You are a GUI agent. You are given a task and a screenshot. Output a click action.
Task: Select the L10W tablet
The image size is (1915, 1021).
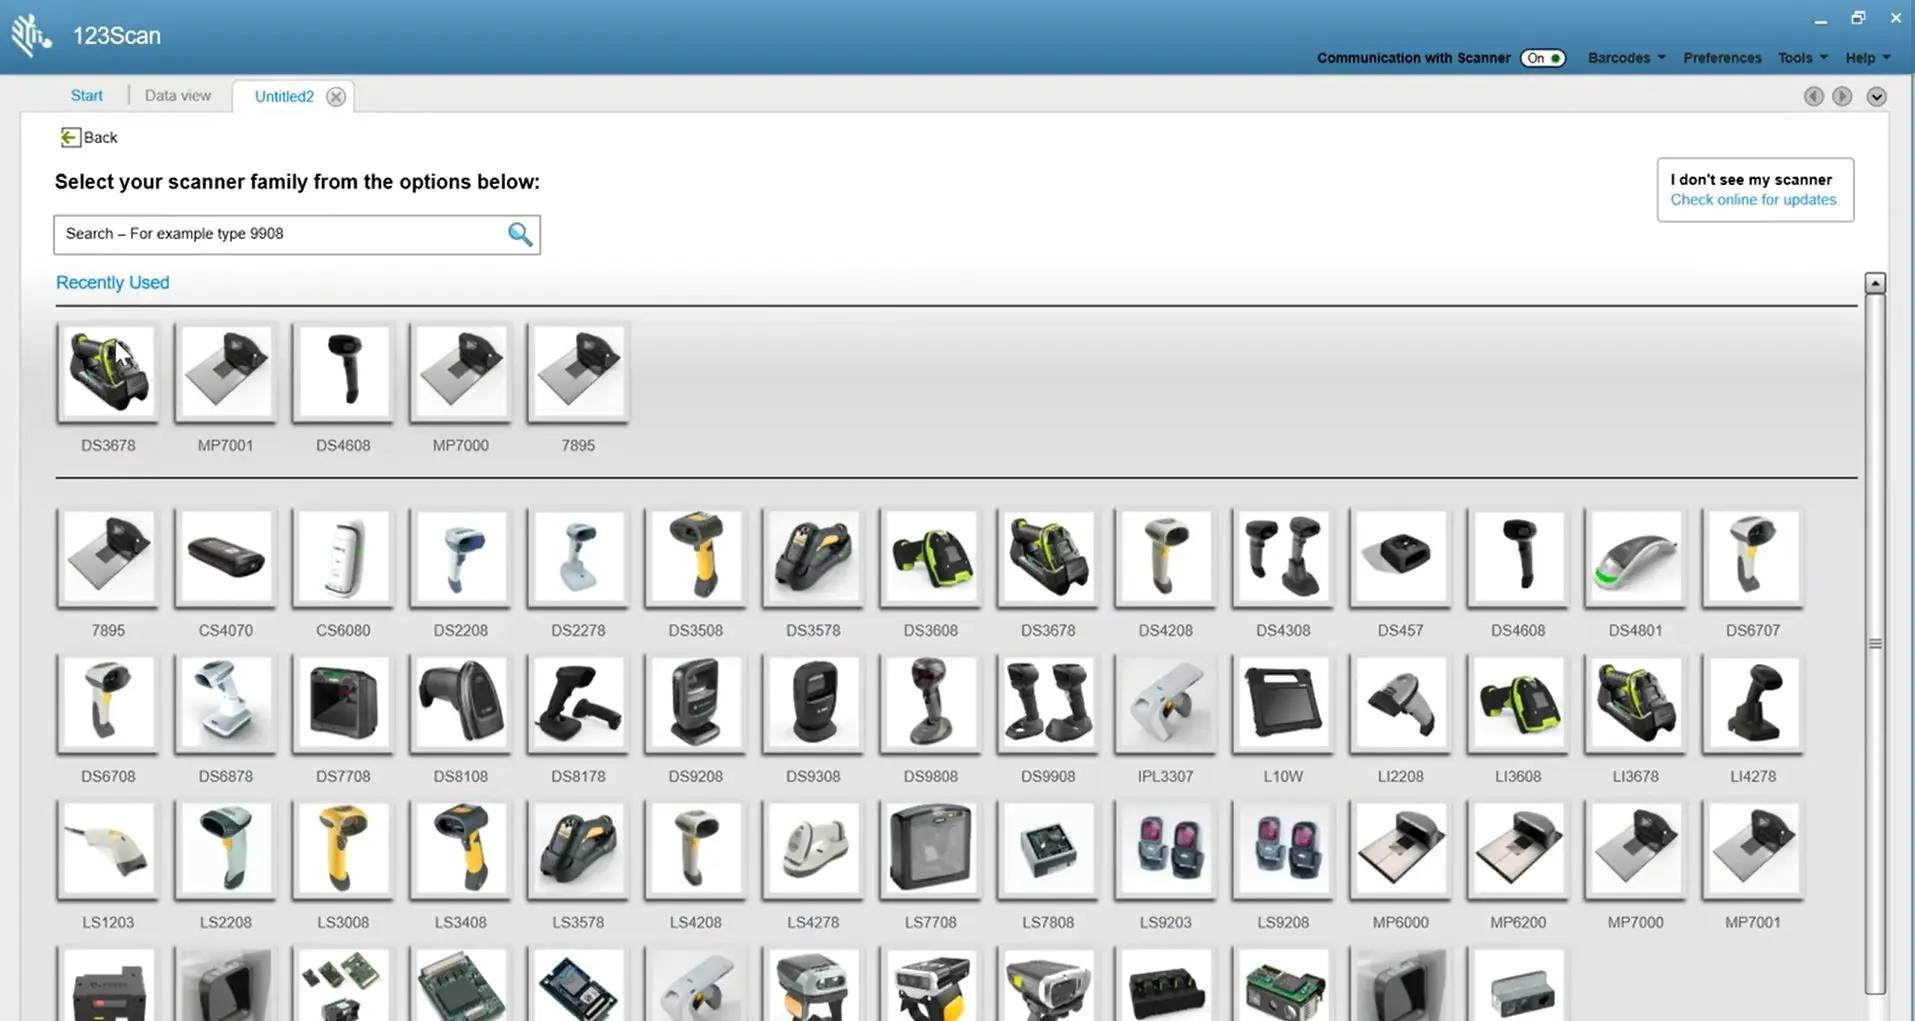point(1283,704)
